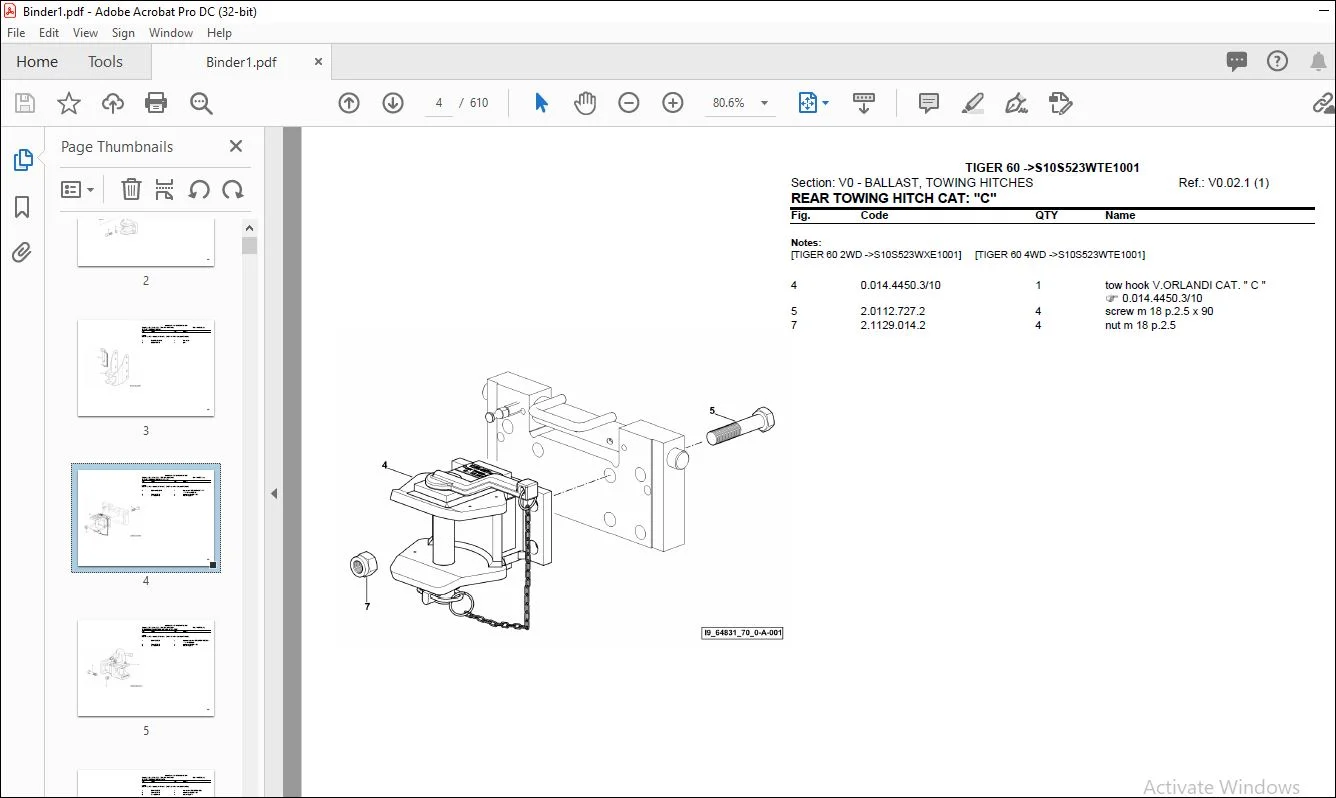Click 'tow hook V.ORLANDI CAT. " C "' text

(1185, 286)
